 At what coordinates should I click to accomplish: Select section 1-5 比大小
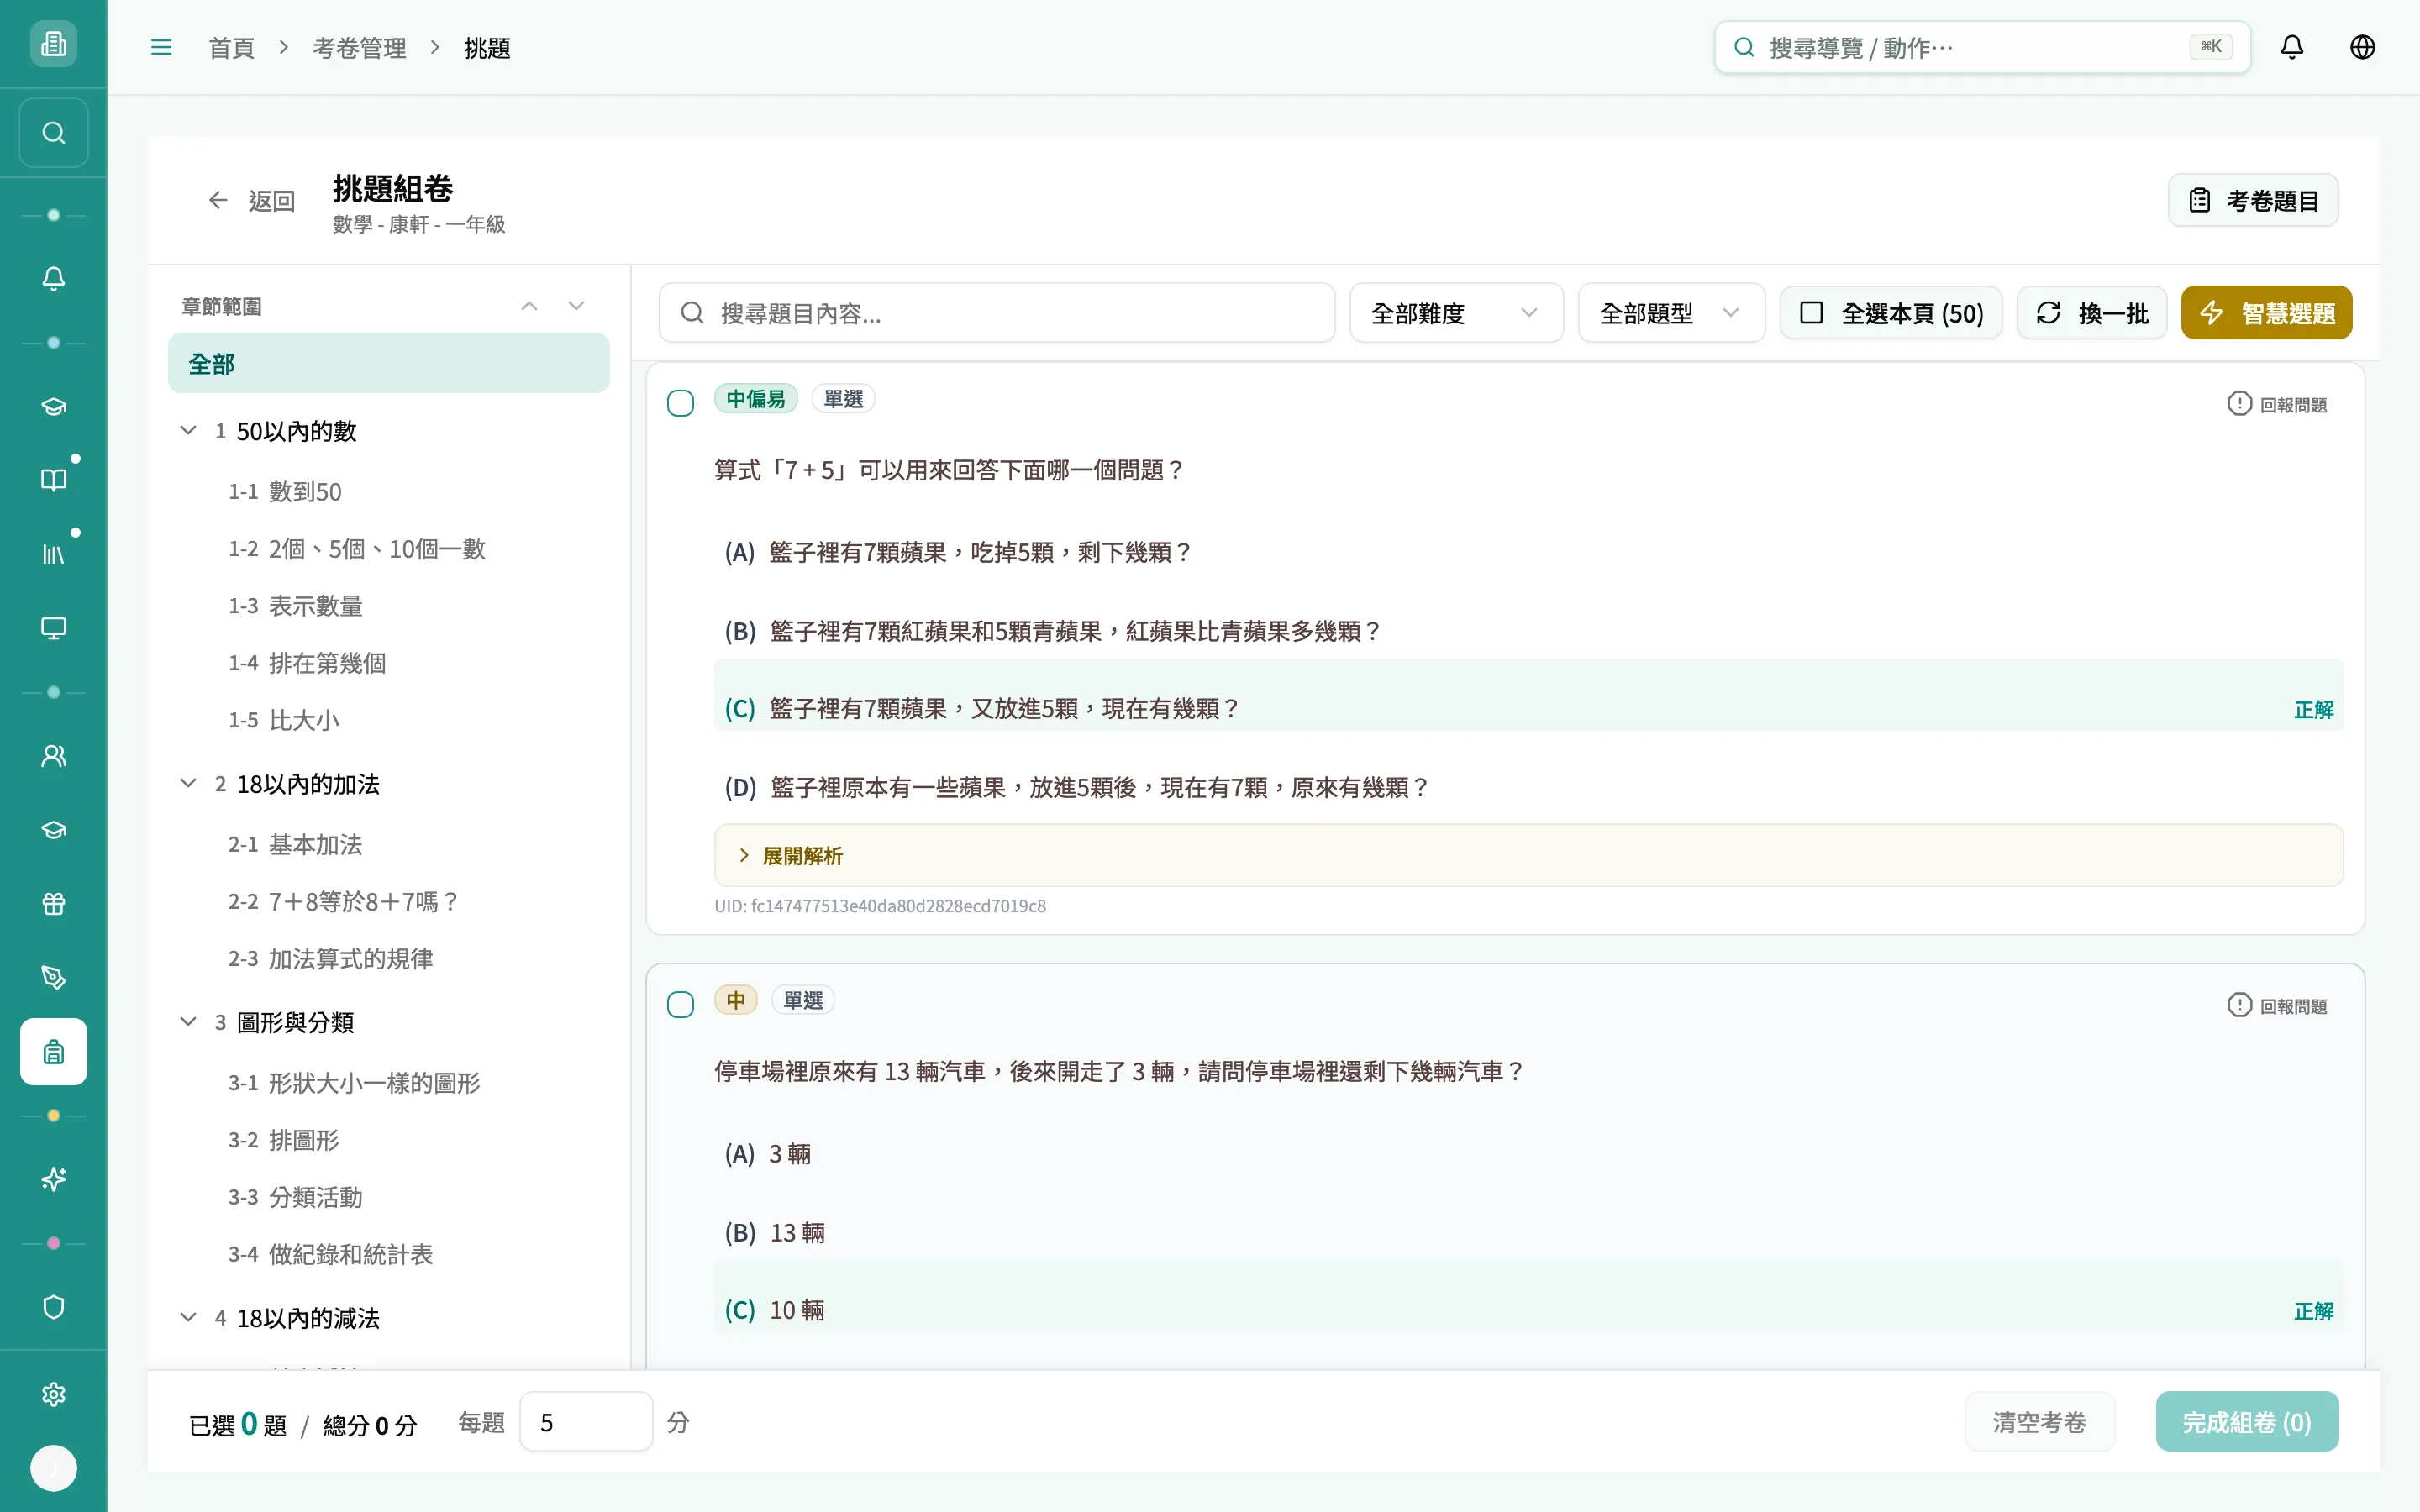coord(284,719)
